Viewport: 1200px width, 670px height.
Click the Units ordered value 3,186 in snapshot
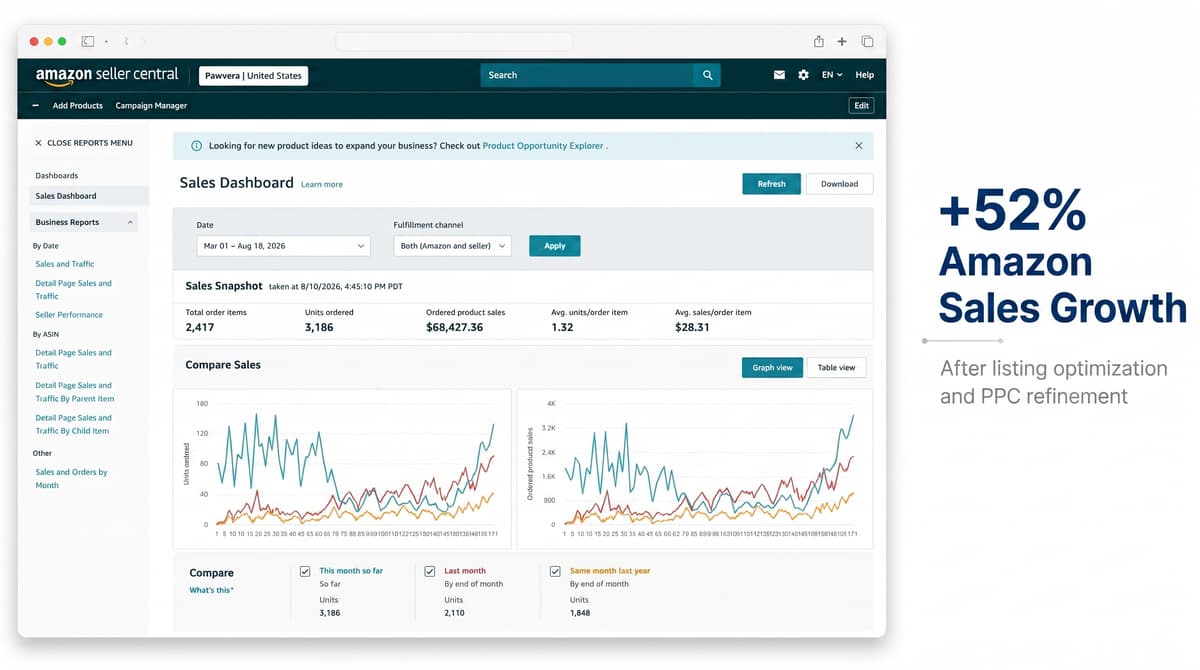click(x=319, y=327)
